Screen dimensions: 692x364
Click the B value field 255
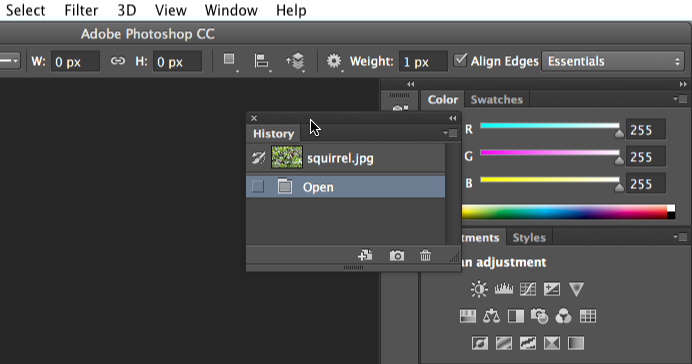[646, 184]
